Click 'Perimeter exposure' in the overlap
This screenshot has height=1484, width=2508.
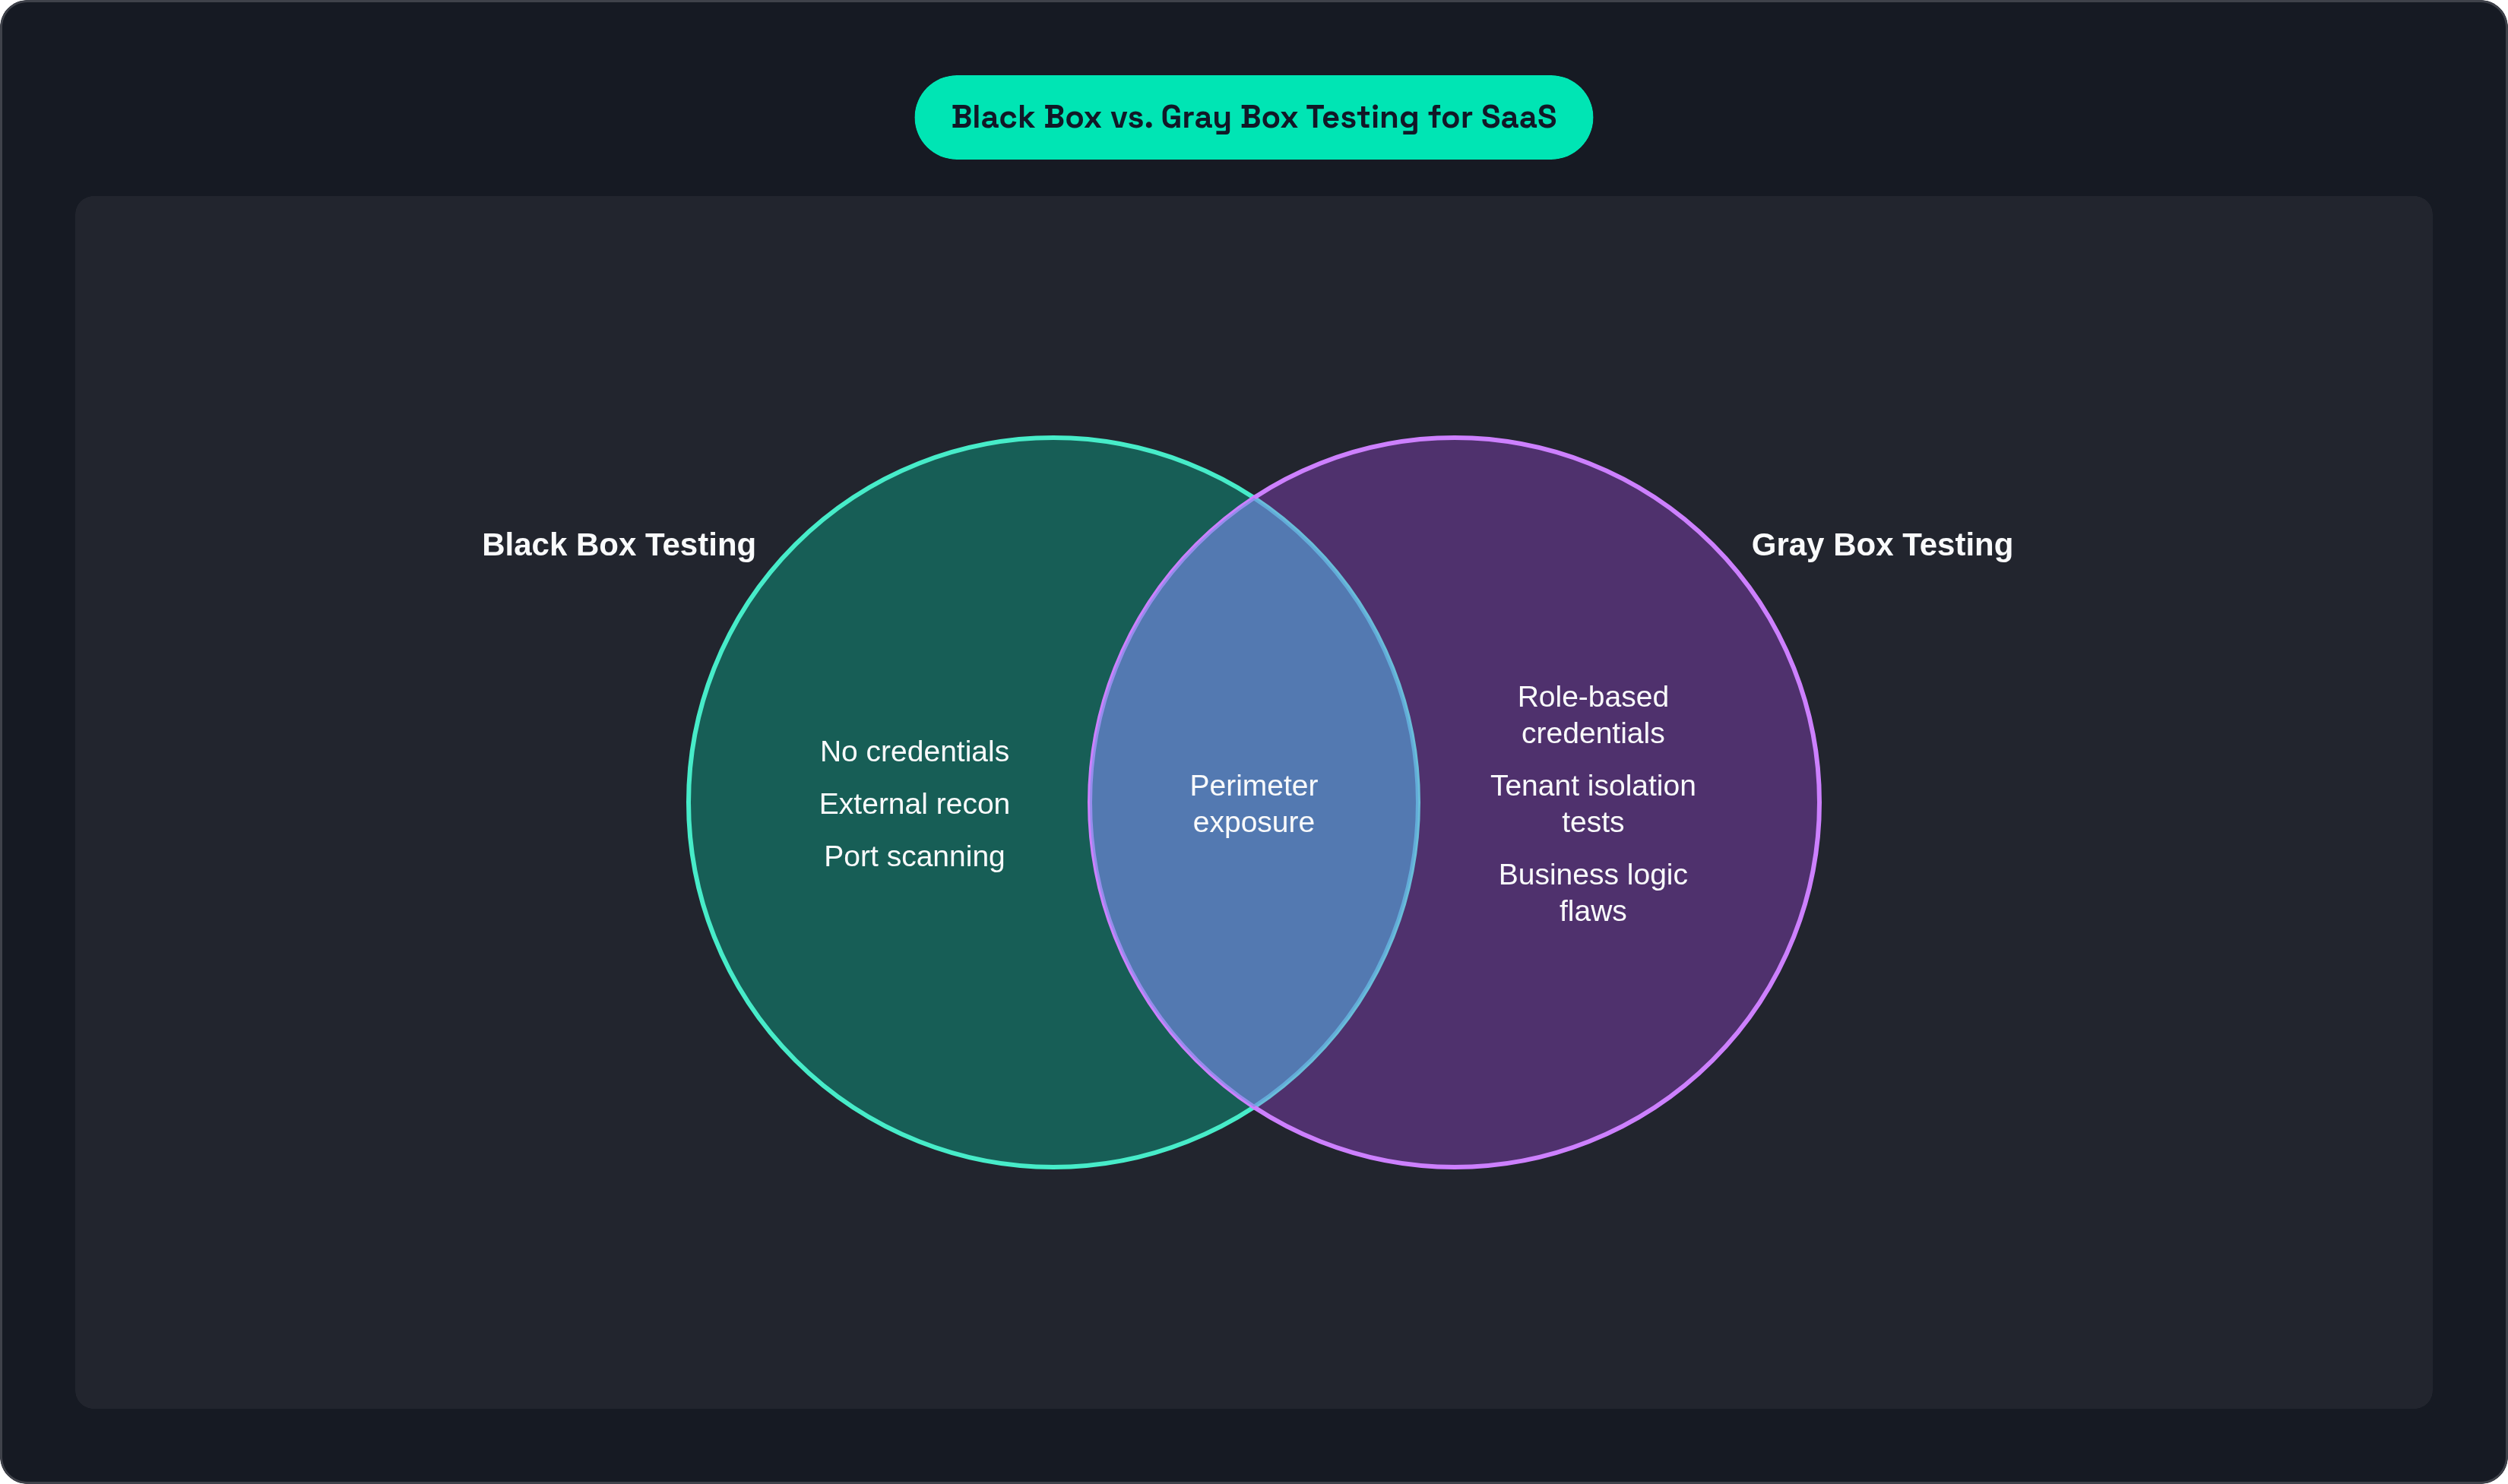coord(1253,803)
